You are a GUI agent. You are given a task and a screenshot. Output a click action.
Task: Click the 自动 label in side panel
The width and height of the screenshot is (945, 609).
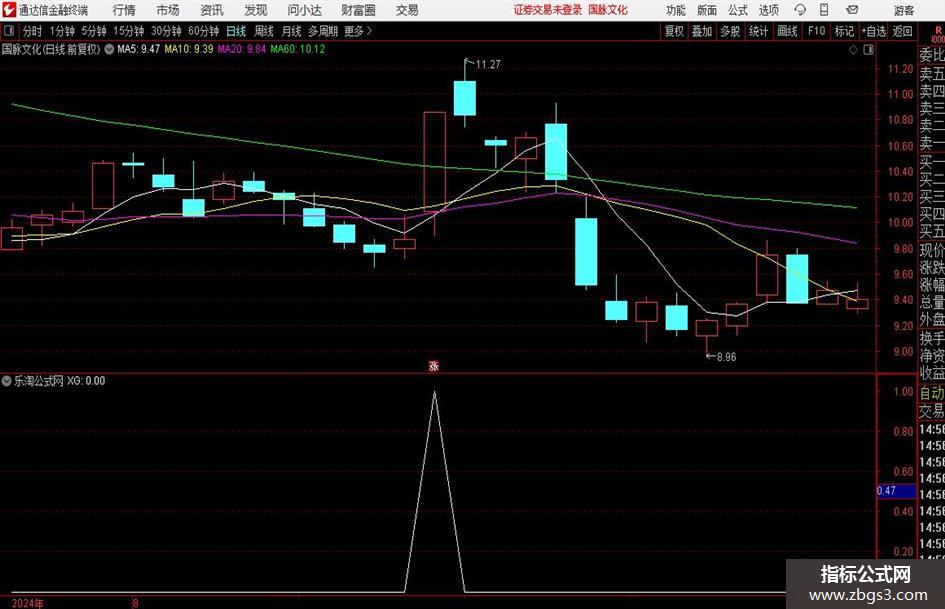coord(932,393)
